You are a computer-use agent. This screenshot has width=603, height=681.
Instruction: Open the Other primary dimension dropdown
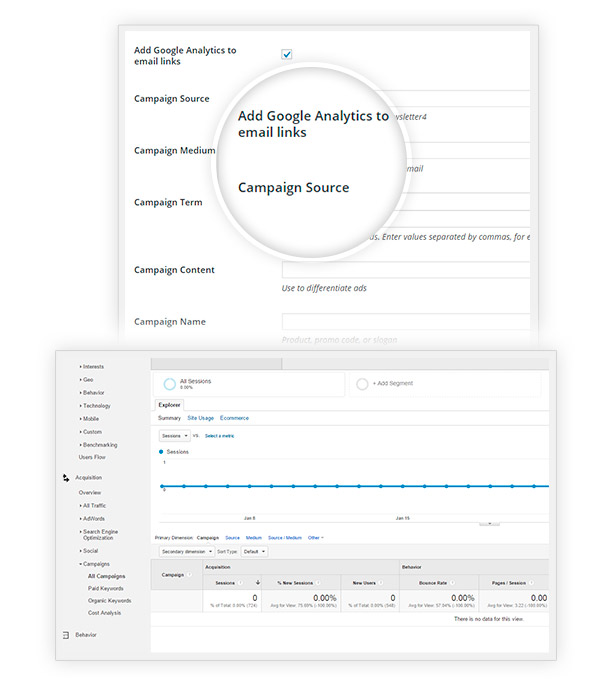(316, 538)
